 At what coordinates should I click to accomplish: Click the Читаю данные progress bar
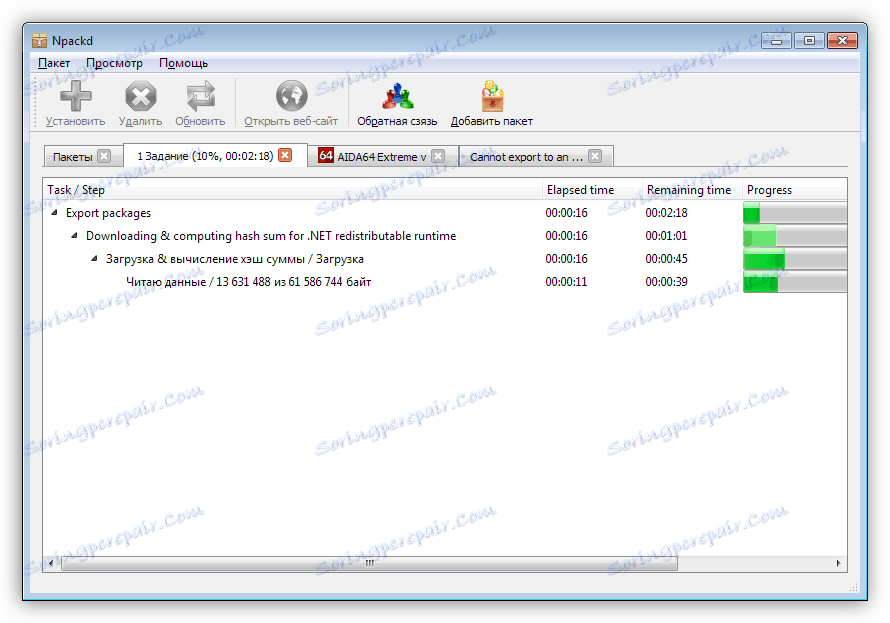[795, 282]
